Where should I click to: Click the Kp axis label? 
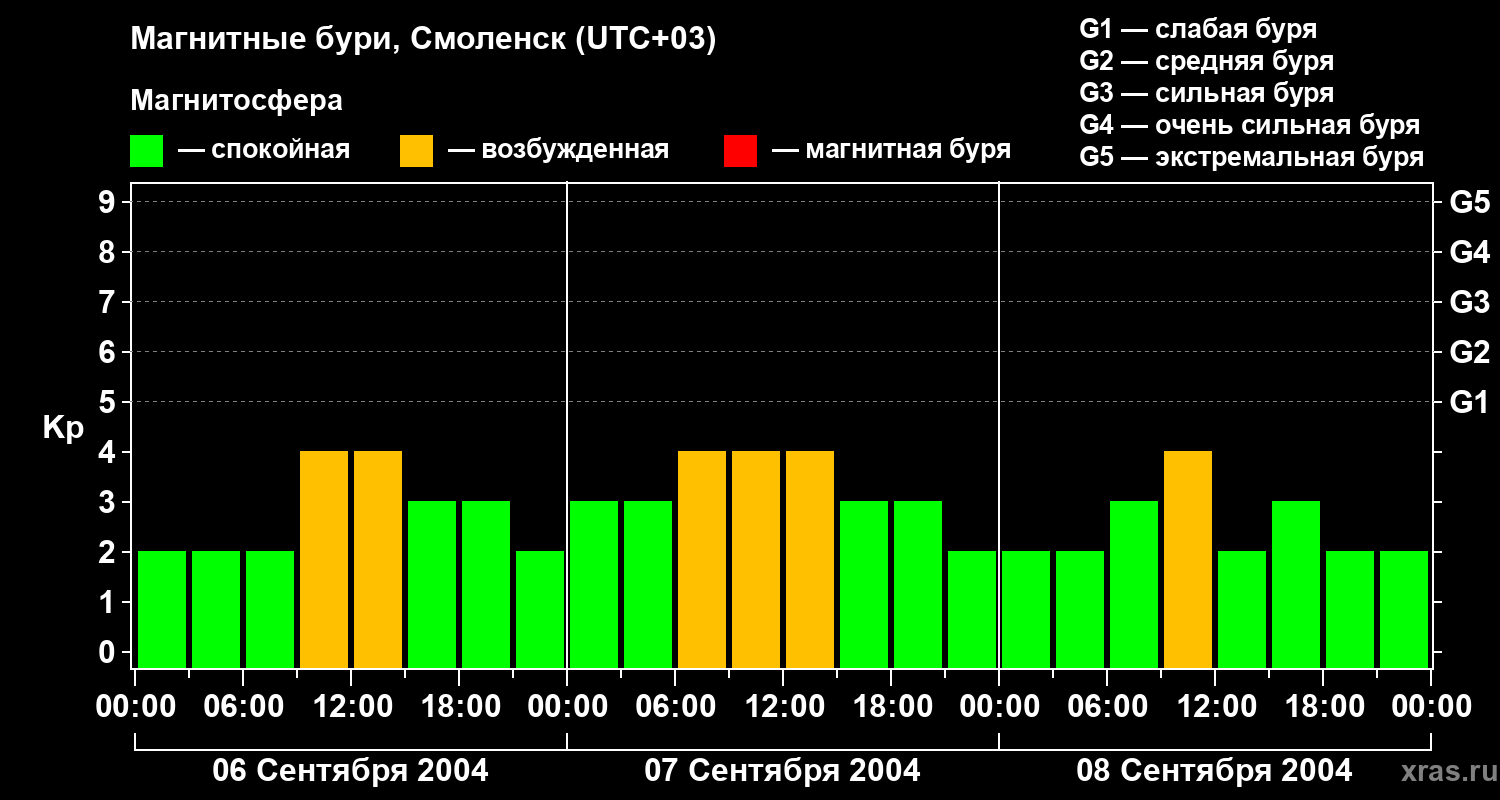[63, 429]
